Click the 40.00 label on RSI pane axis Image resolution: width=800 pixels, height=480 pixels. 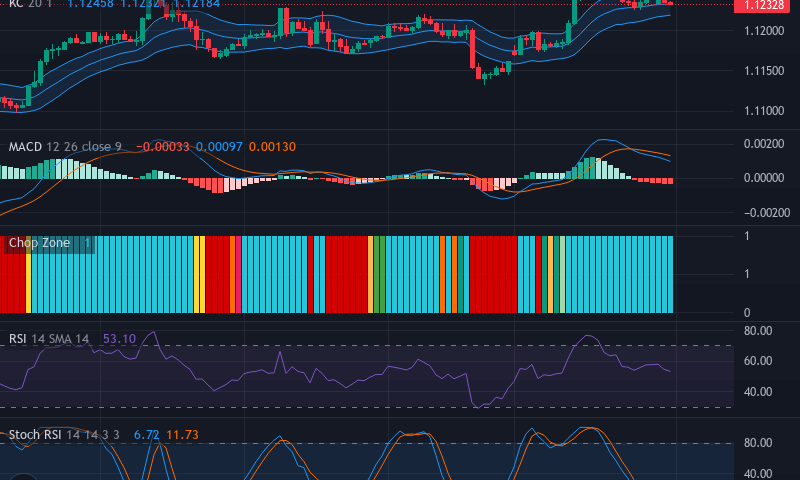[758, 392]
